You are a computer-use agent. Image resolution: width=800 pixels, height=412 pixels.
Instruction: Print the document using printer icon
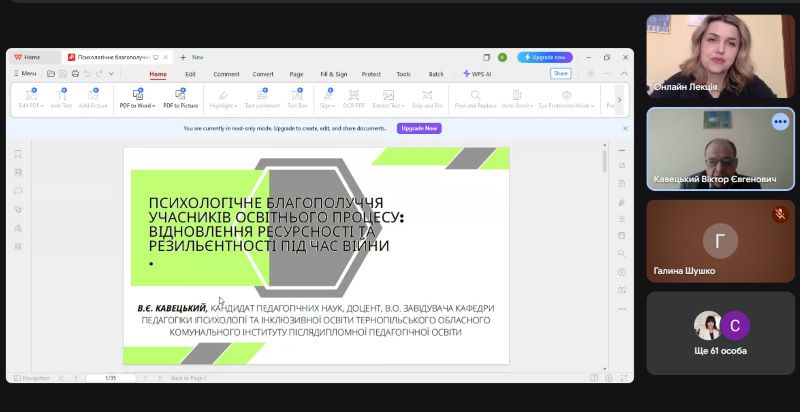(75, 74)
